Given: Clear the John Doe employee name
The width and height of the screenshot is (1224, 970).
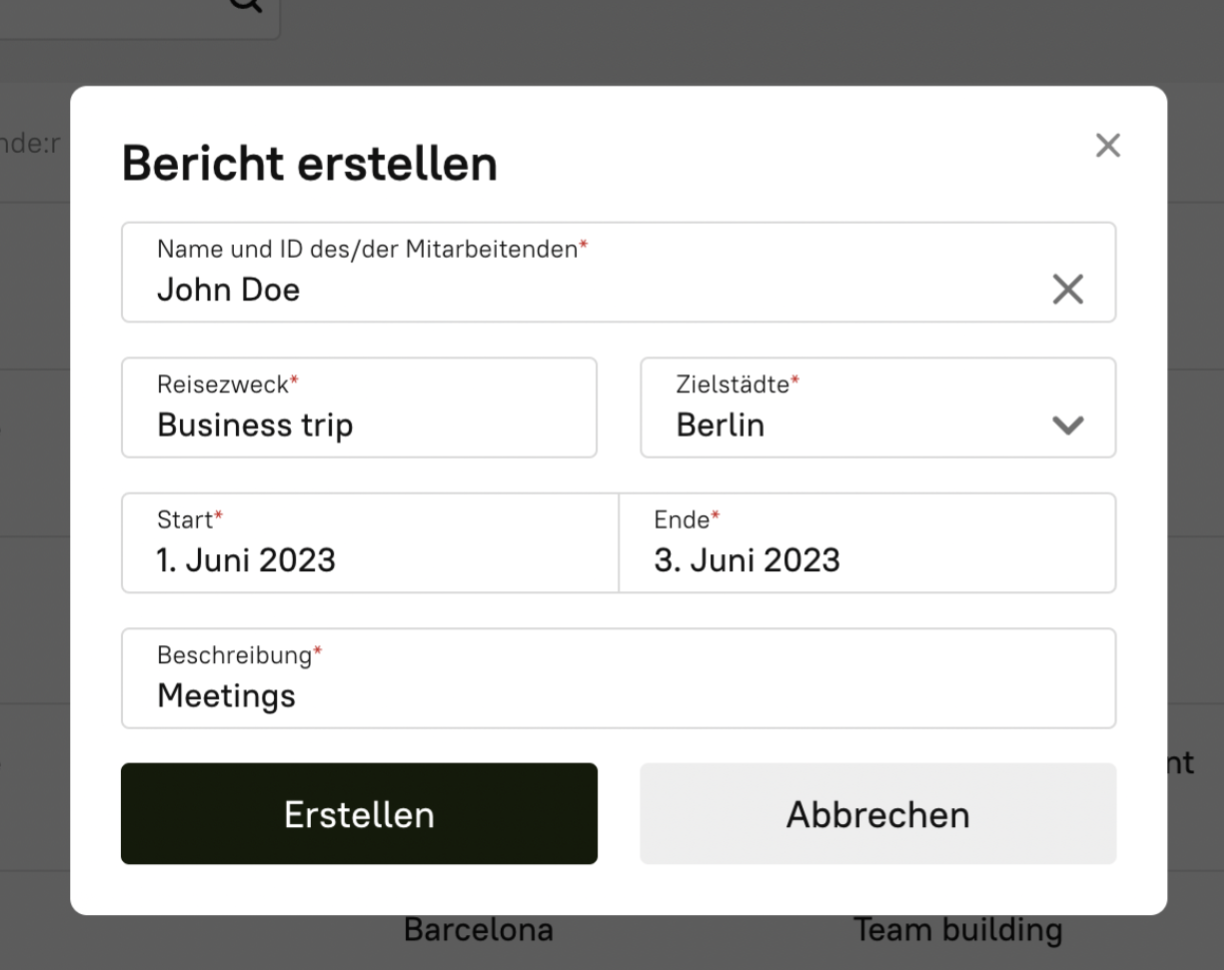Looking at the screenshot, I should coord(1067,290).
